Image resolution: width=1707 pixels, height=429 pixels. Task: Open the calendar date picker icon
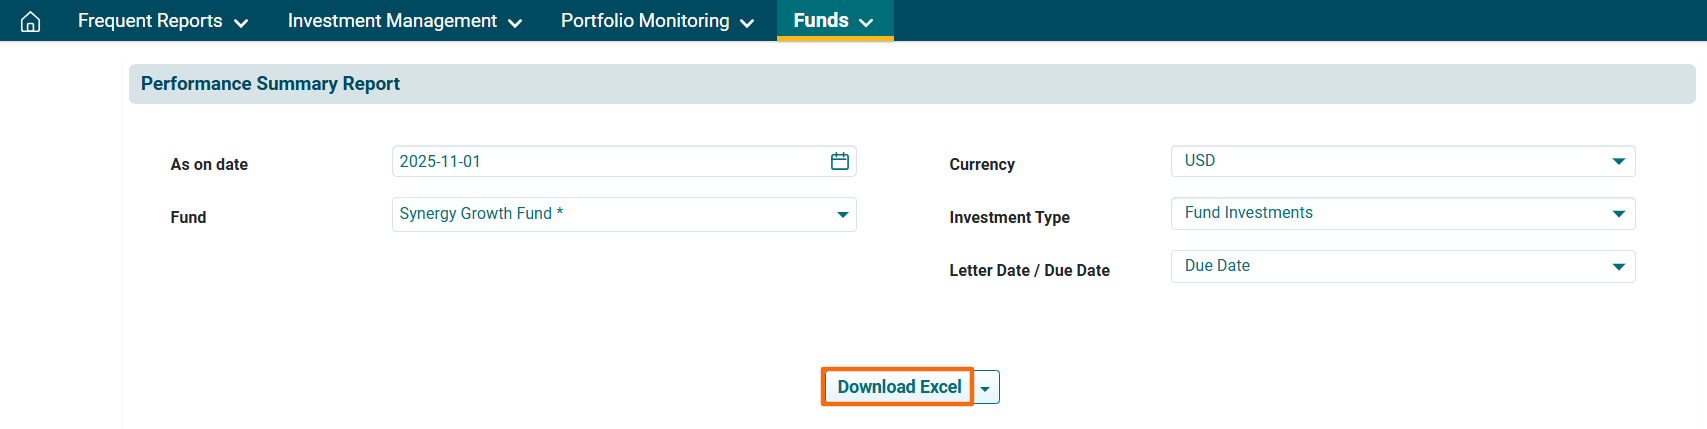coord(839,161)
